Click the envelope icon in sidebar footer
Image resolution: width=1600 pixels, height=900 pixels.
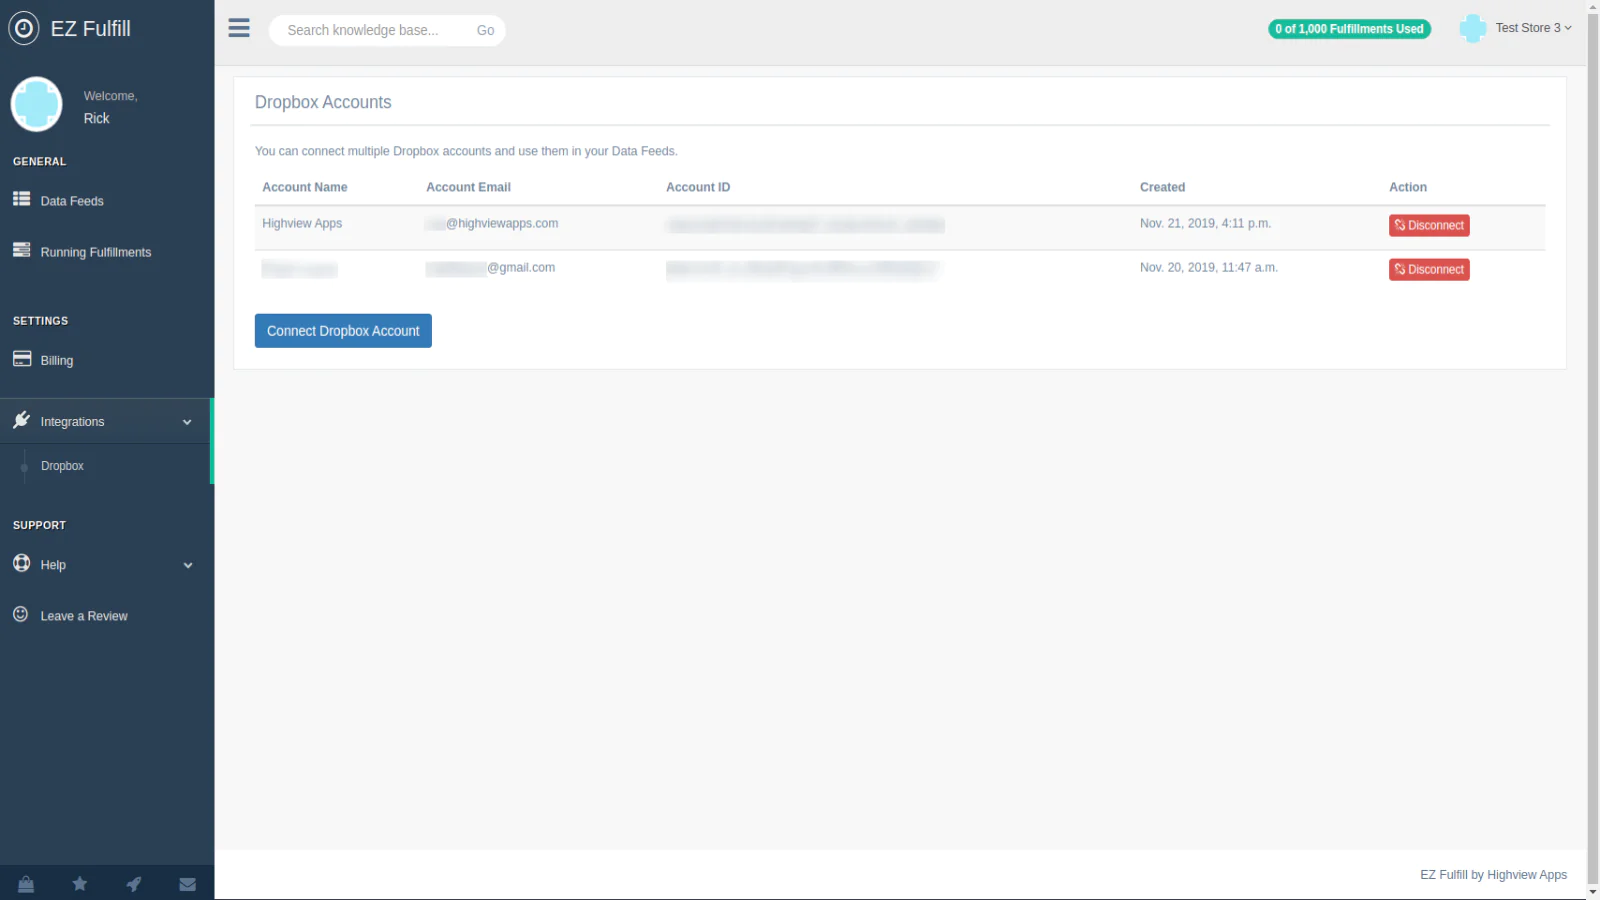pos(187,884)
